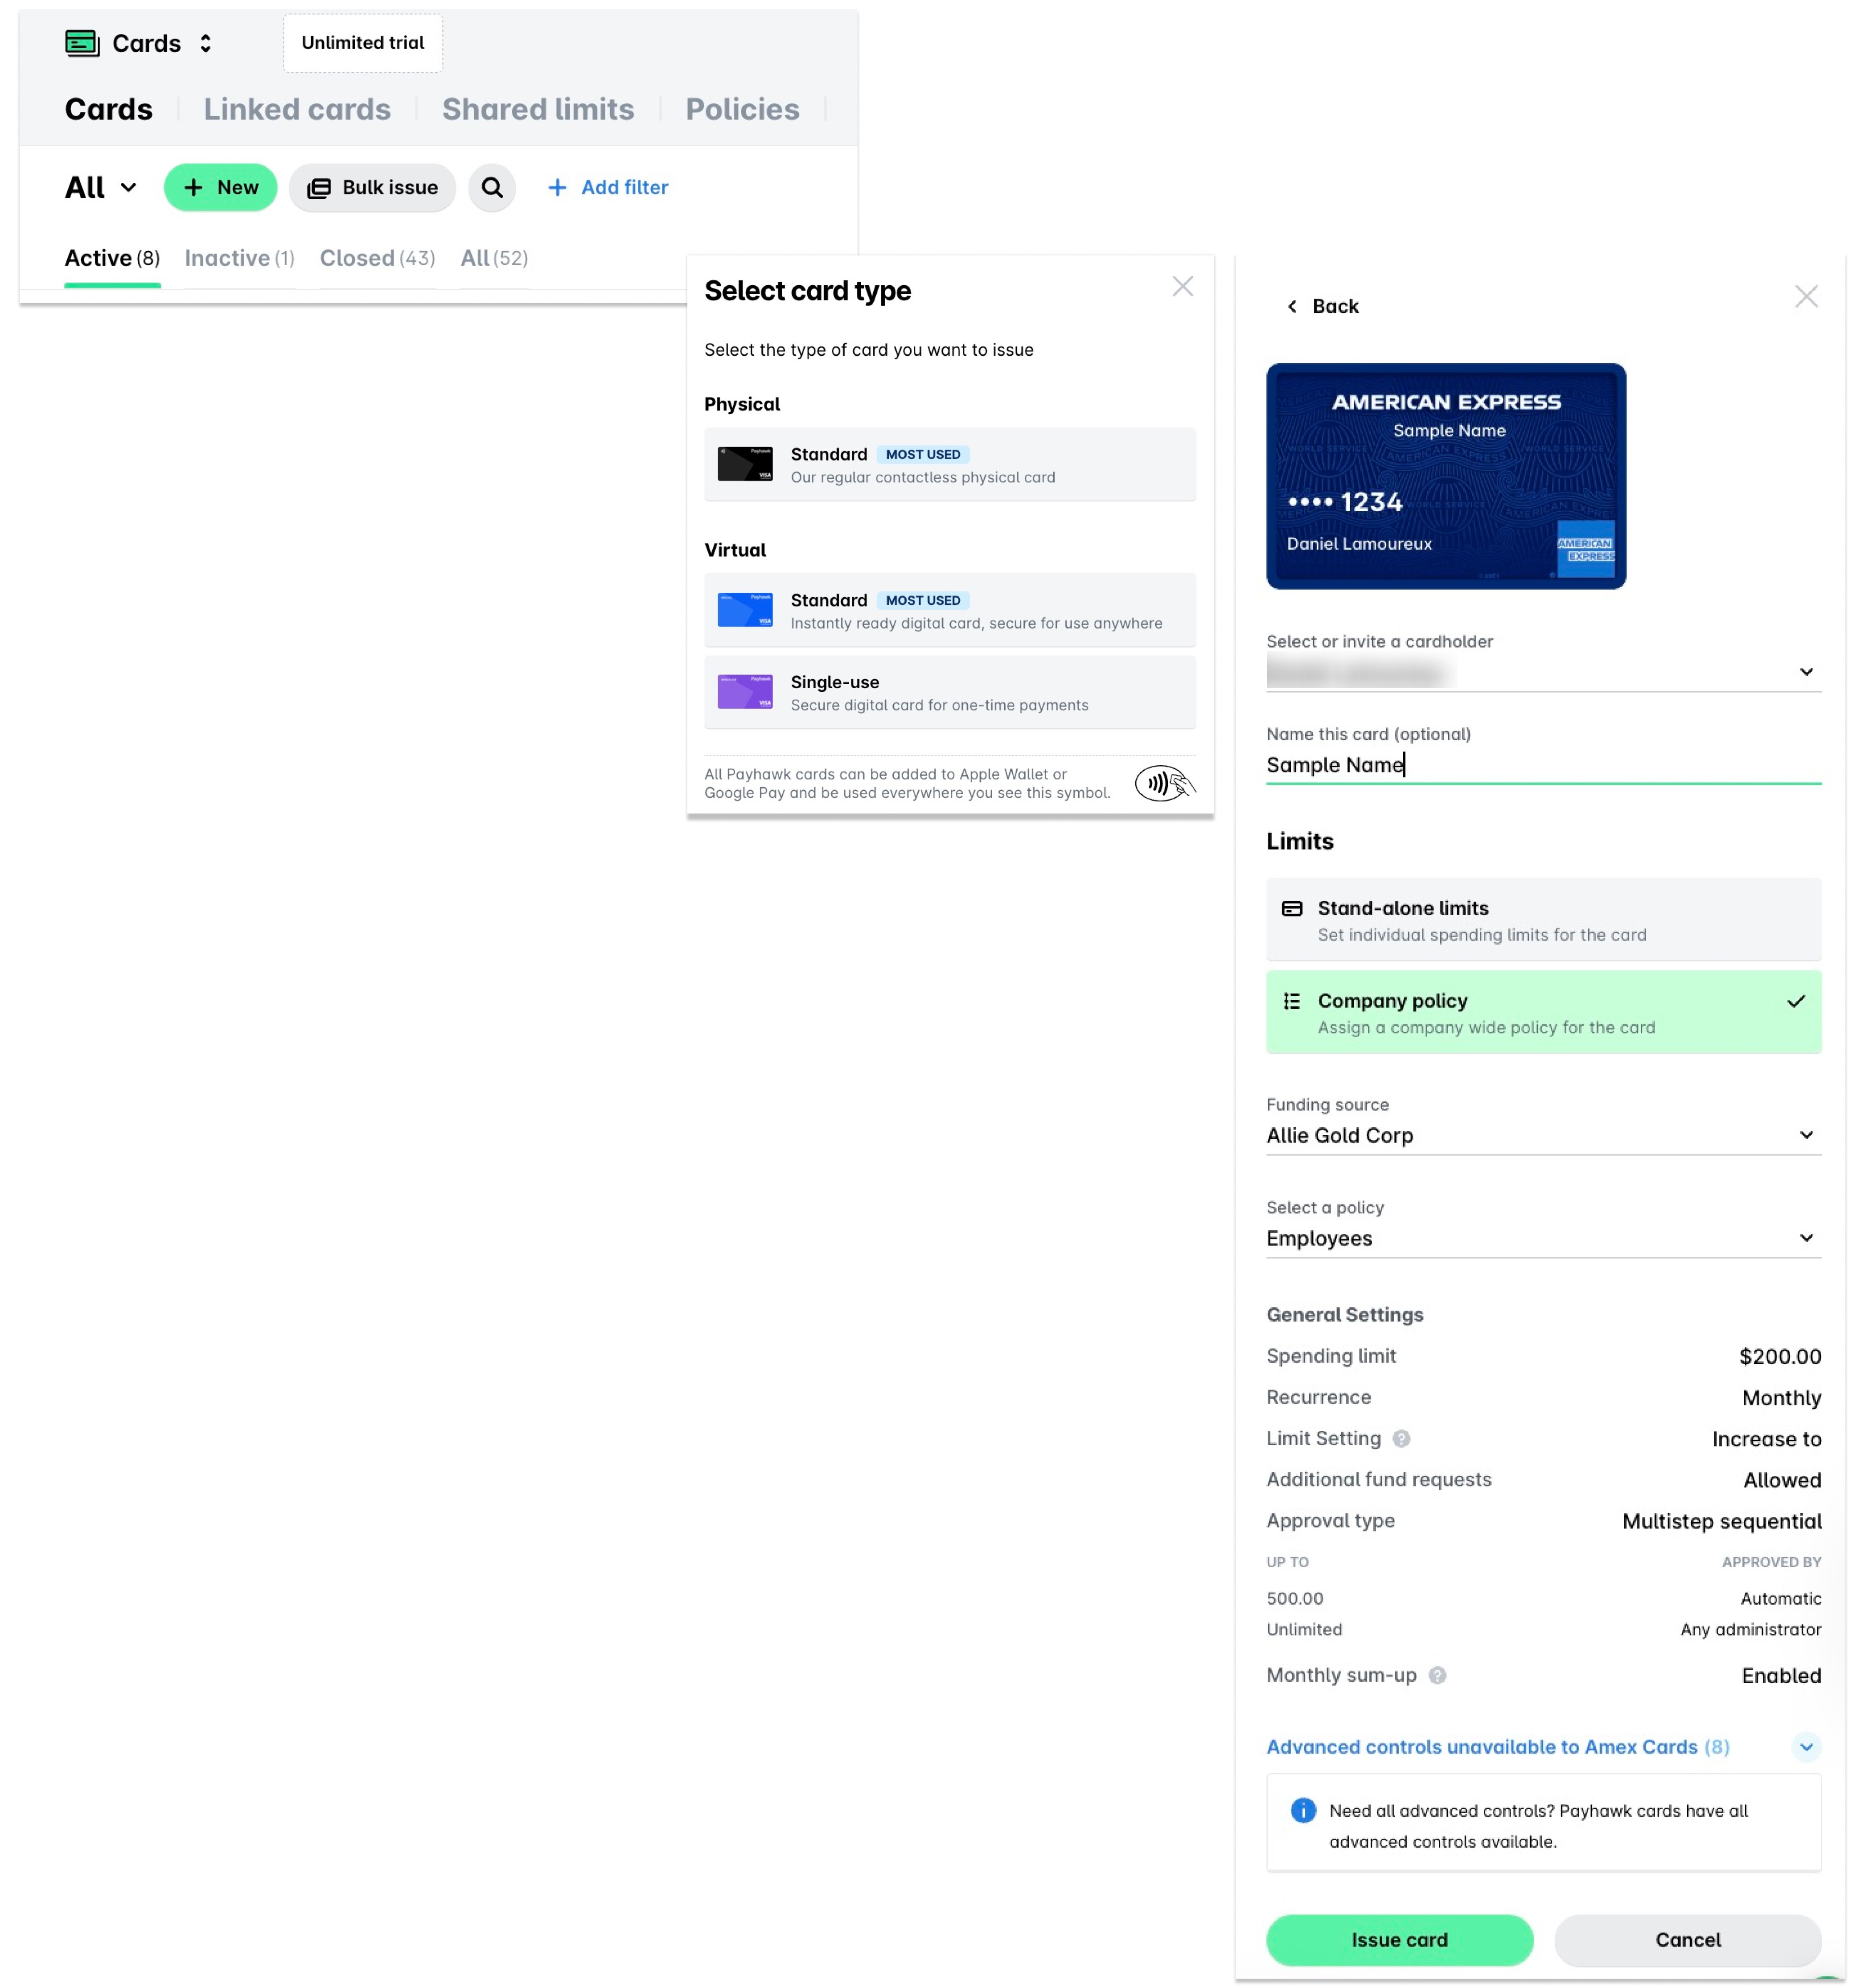Select the Company policy limits option
This screenshot has width=1865, height=1988.
pos(1543,1012)
